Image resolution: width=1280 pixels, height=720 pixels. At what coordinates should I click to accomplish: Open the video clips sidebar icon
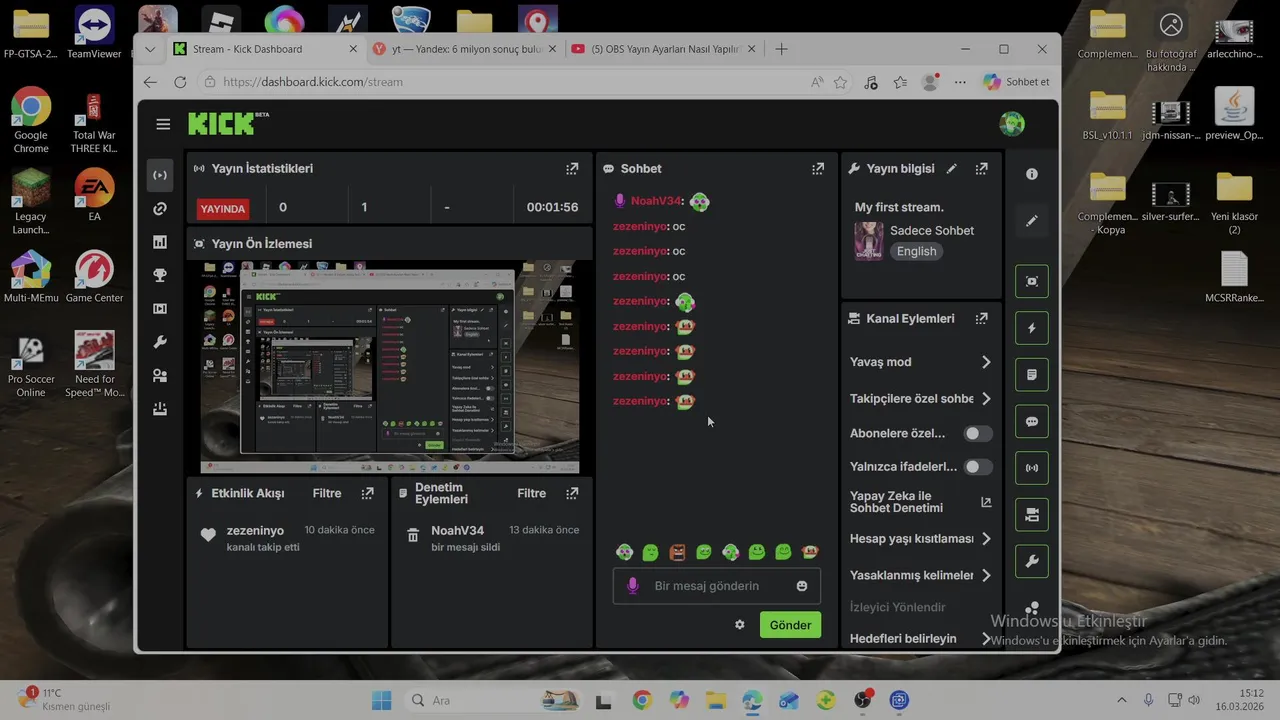point(160,309)
